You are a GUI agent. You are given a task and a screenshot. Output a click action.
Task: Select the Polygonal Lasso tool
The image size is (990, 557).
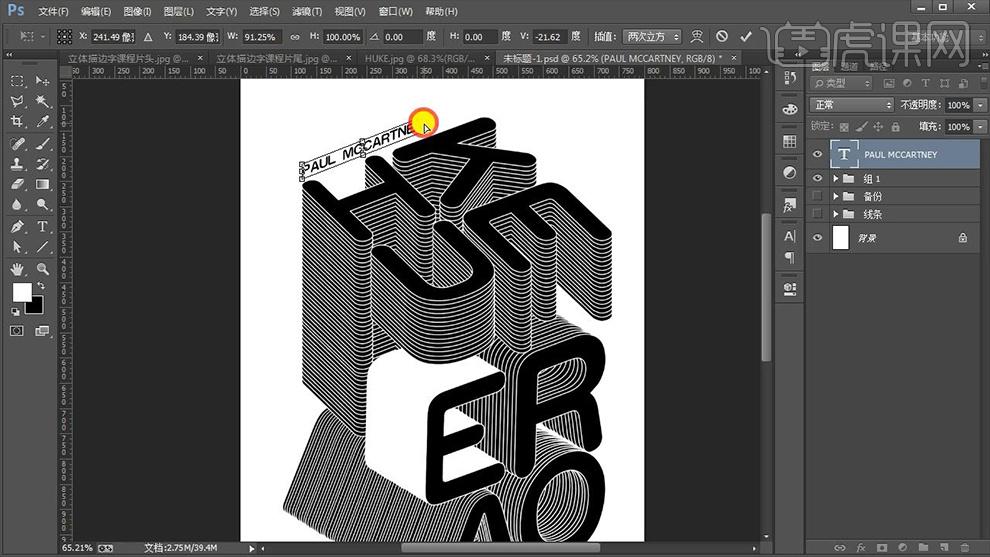pyautogui.click(x=17, y=101)
